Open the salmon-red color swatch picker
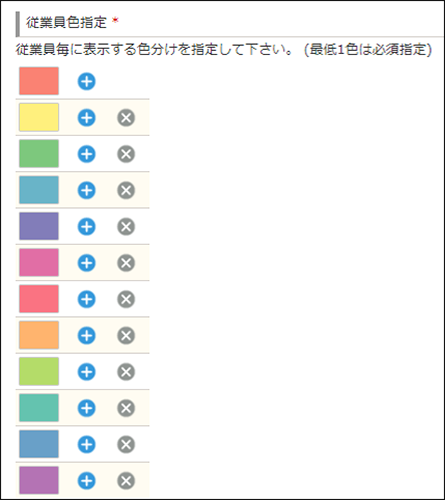Viewport: 445px width, 500px height. [x=39, y=81]
